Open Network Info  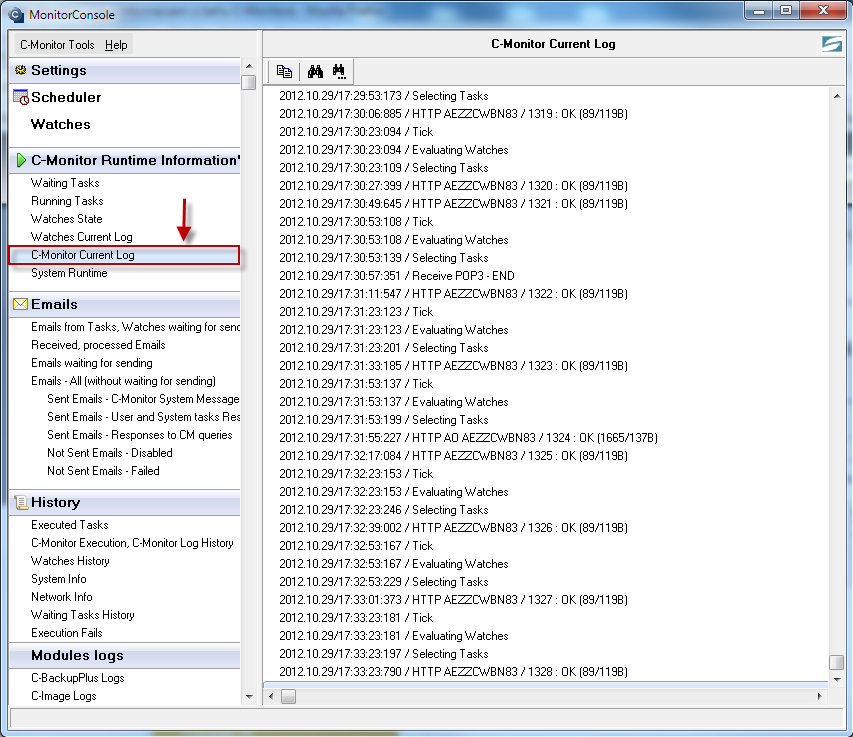tap(61, 597)
